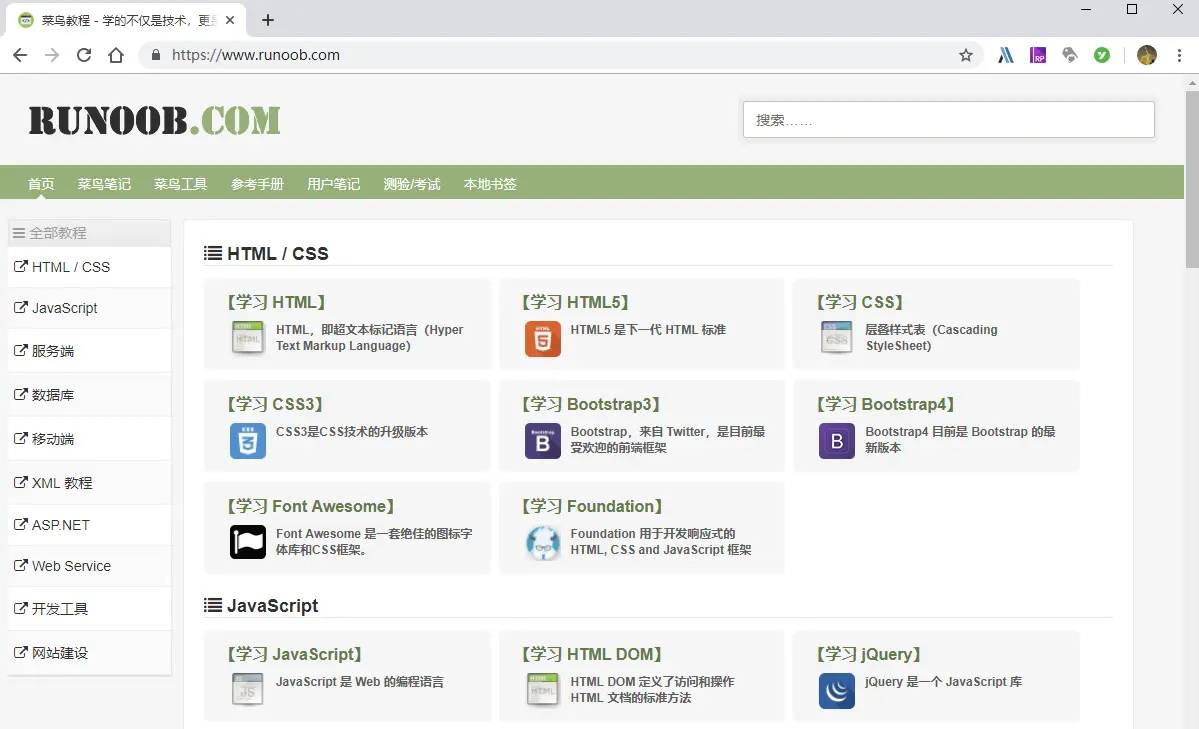
Task: Bookmark this page with star icon
Action: pos(966,55)
